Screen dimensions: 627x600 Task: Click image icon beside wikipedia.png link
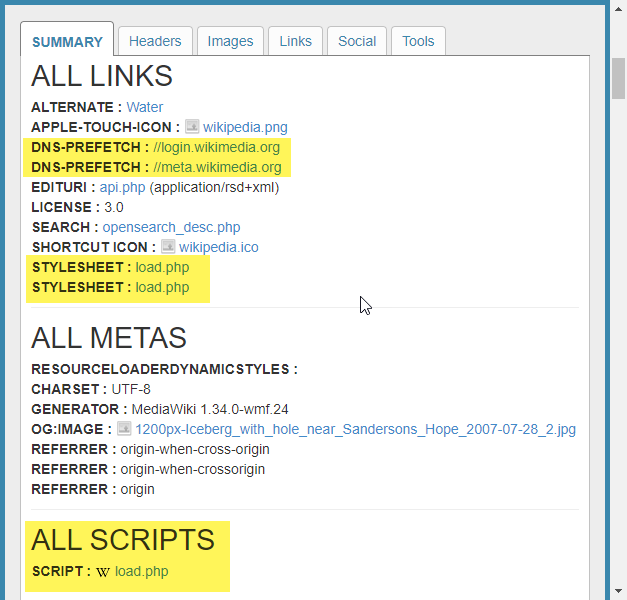pos(192,127)
